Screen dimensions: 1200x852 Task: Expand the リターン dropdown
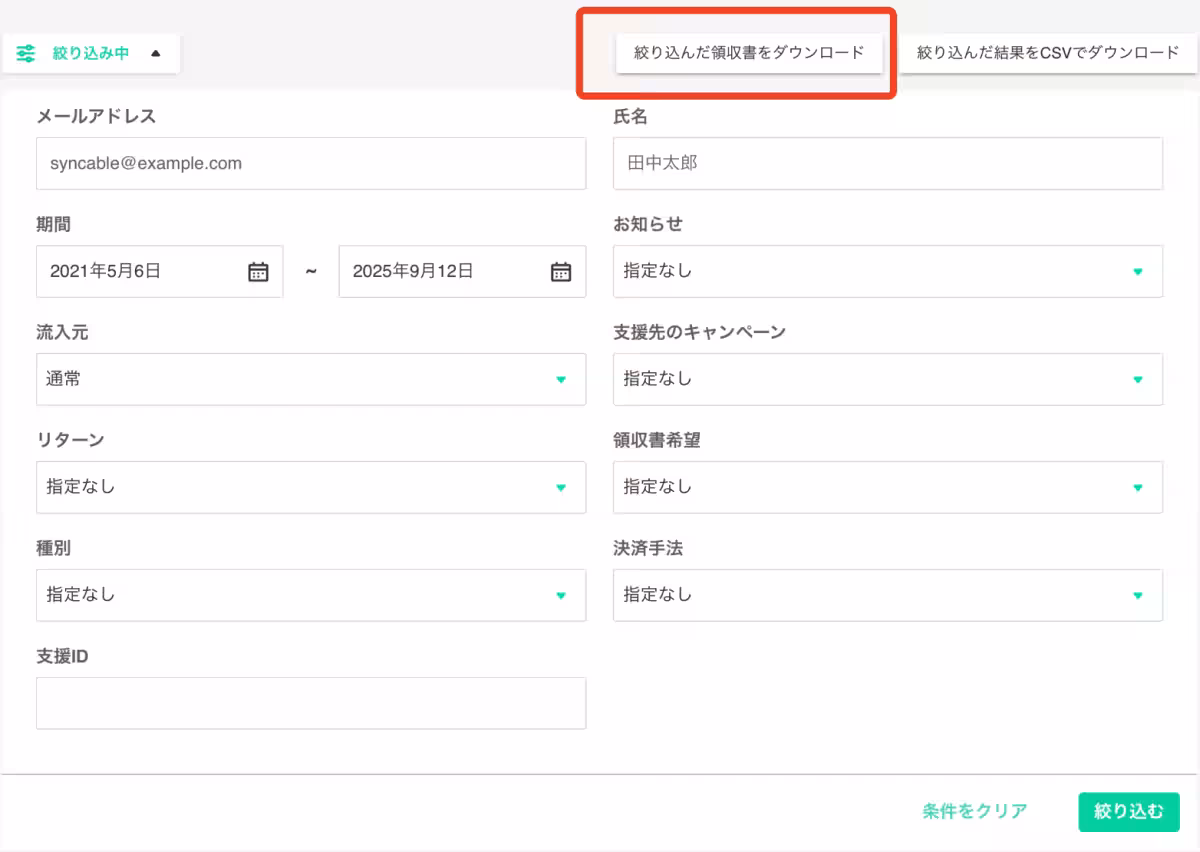(x=310, y=487)
